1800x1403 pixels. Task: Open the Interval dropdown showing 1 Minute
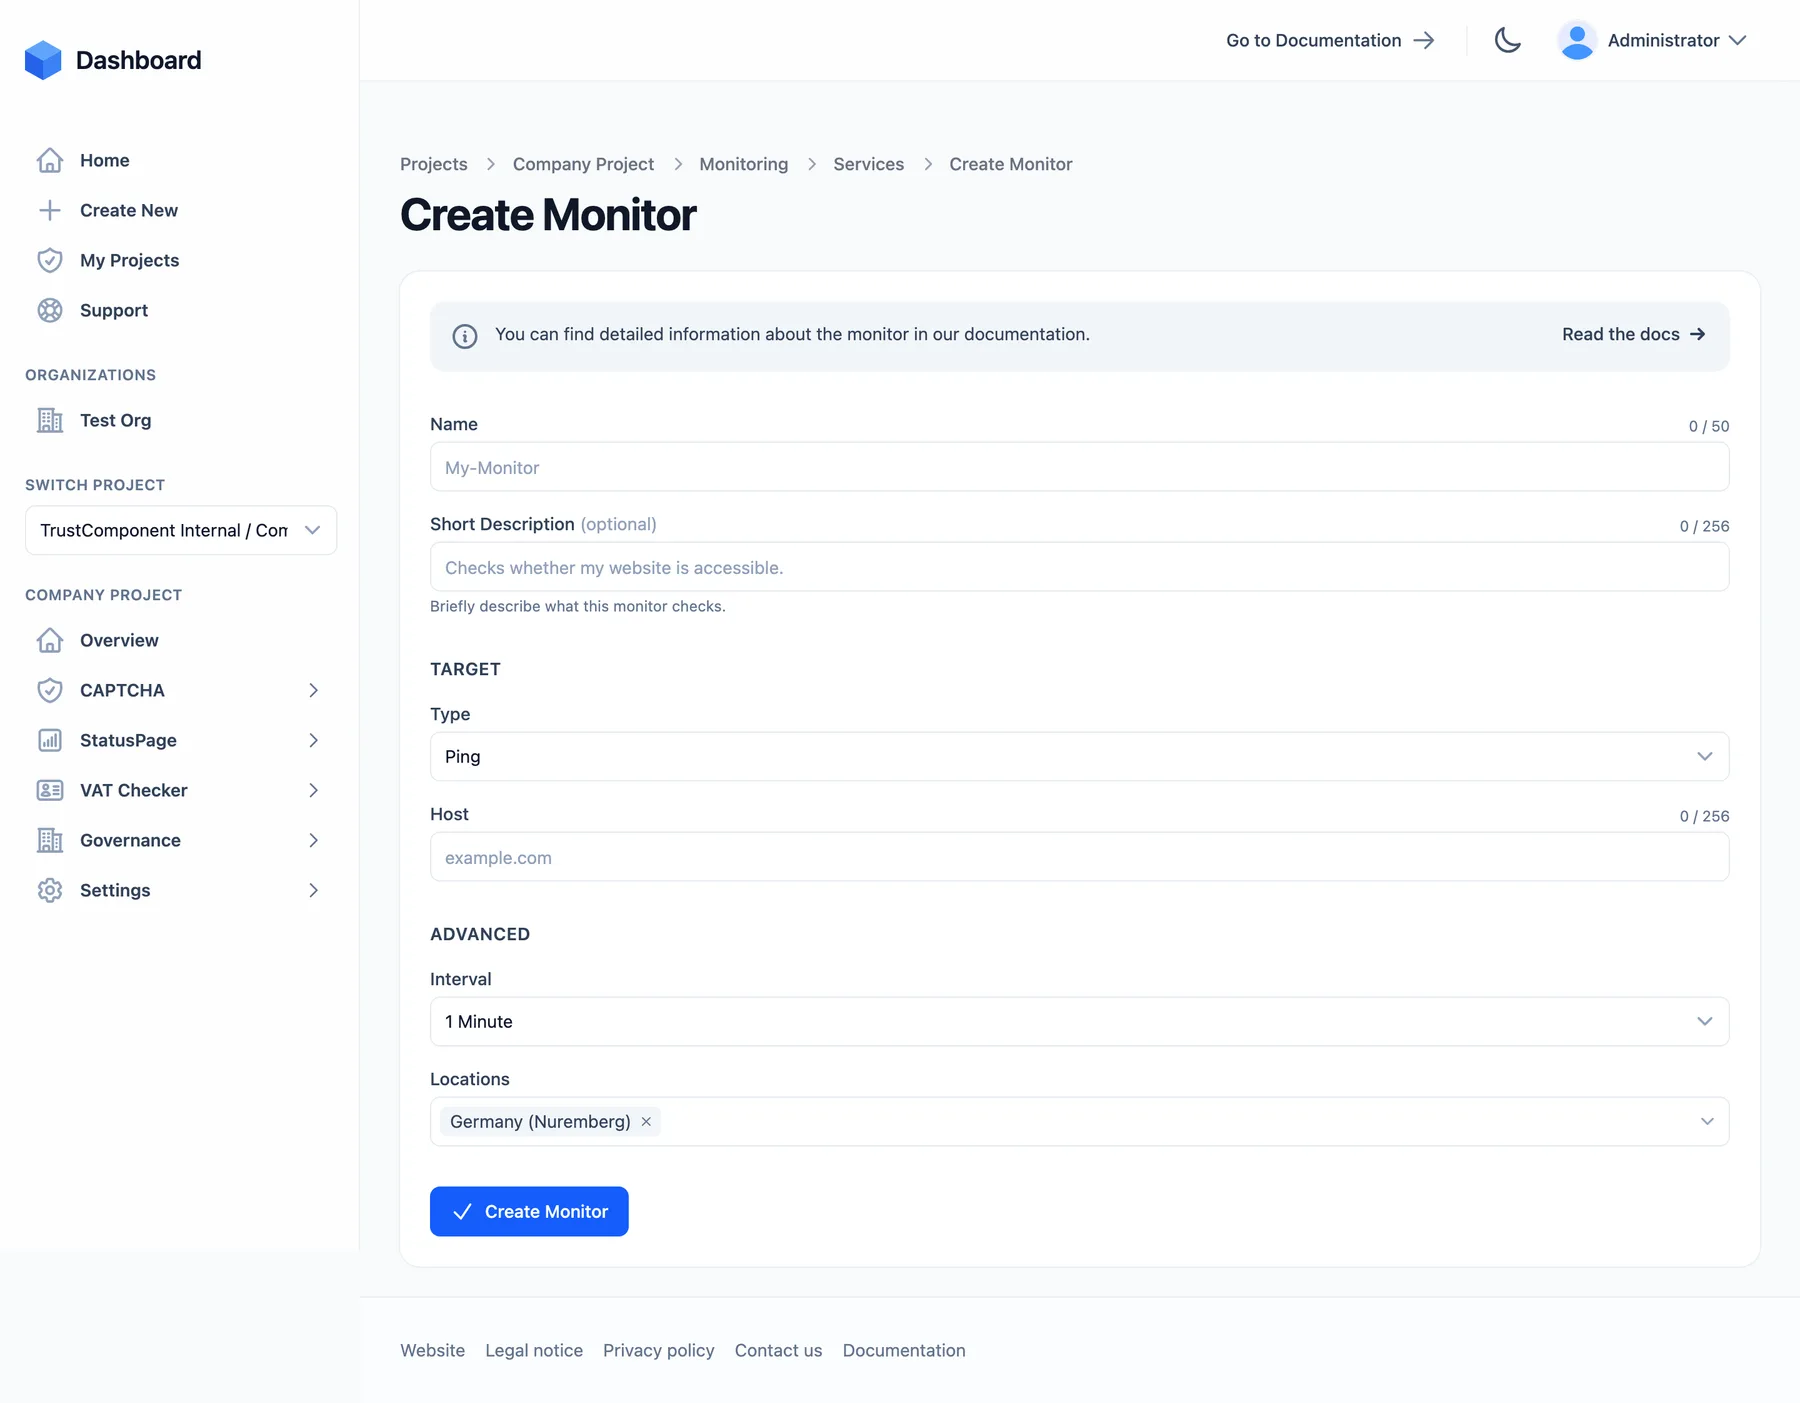coord(1079,1022)
